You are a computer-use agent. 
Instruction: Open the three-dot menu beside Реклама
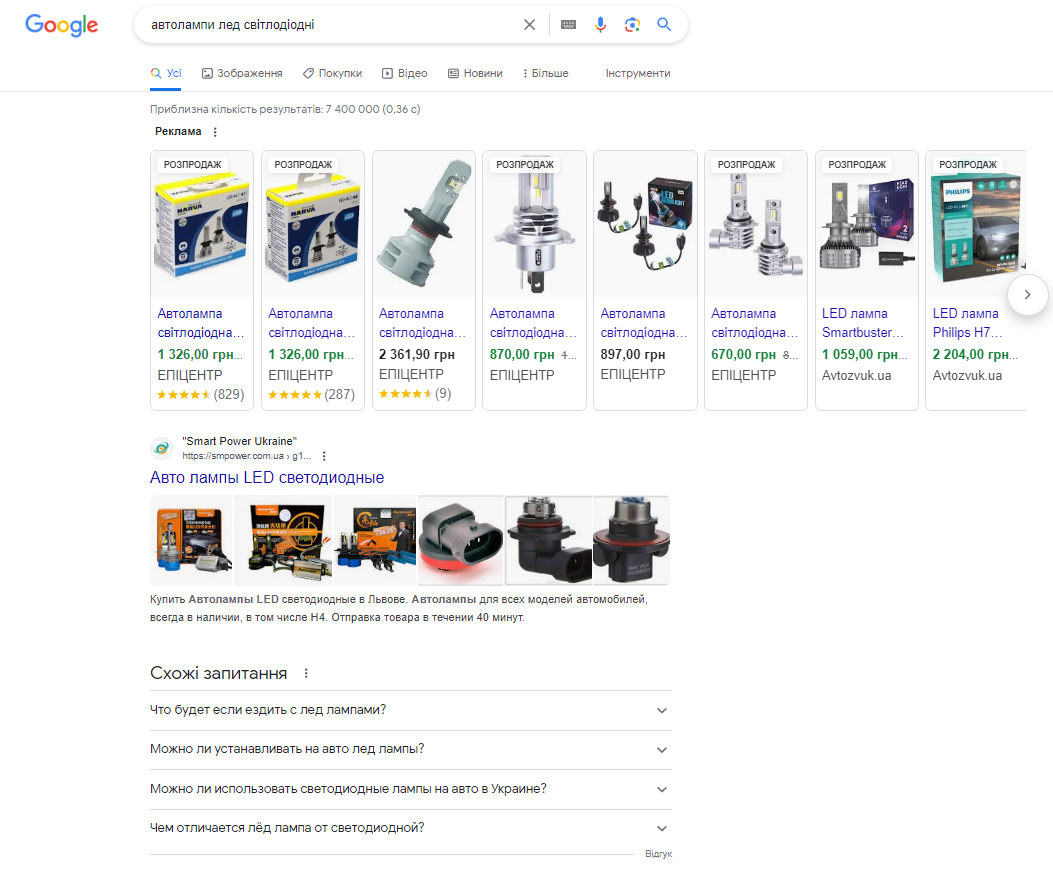point(215,132)
